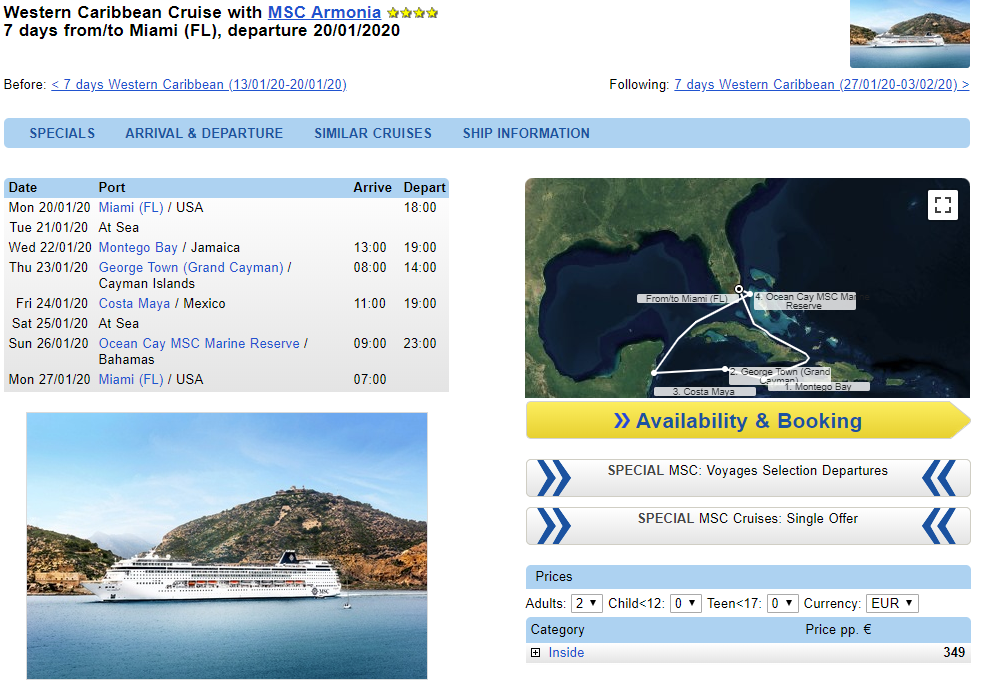Click the MSC Armonia star rating icons
Image resolution: width=991 pixels, height=685 pixels.
coord(412,14)
